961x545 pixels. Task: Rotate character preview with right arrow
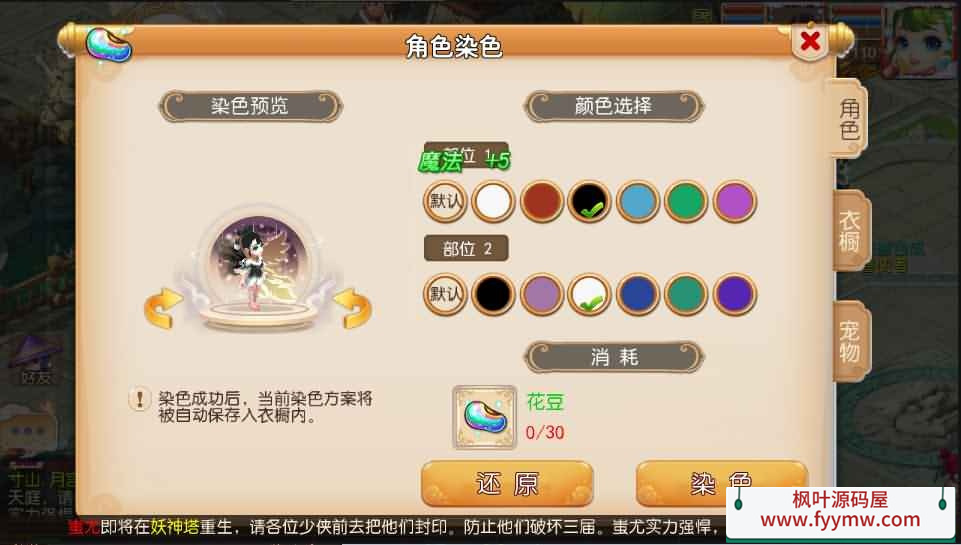coord(352,308)
